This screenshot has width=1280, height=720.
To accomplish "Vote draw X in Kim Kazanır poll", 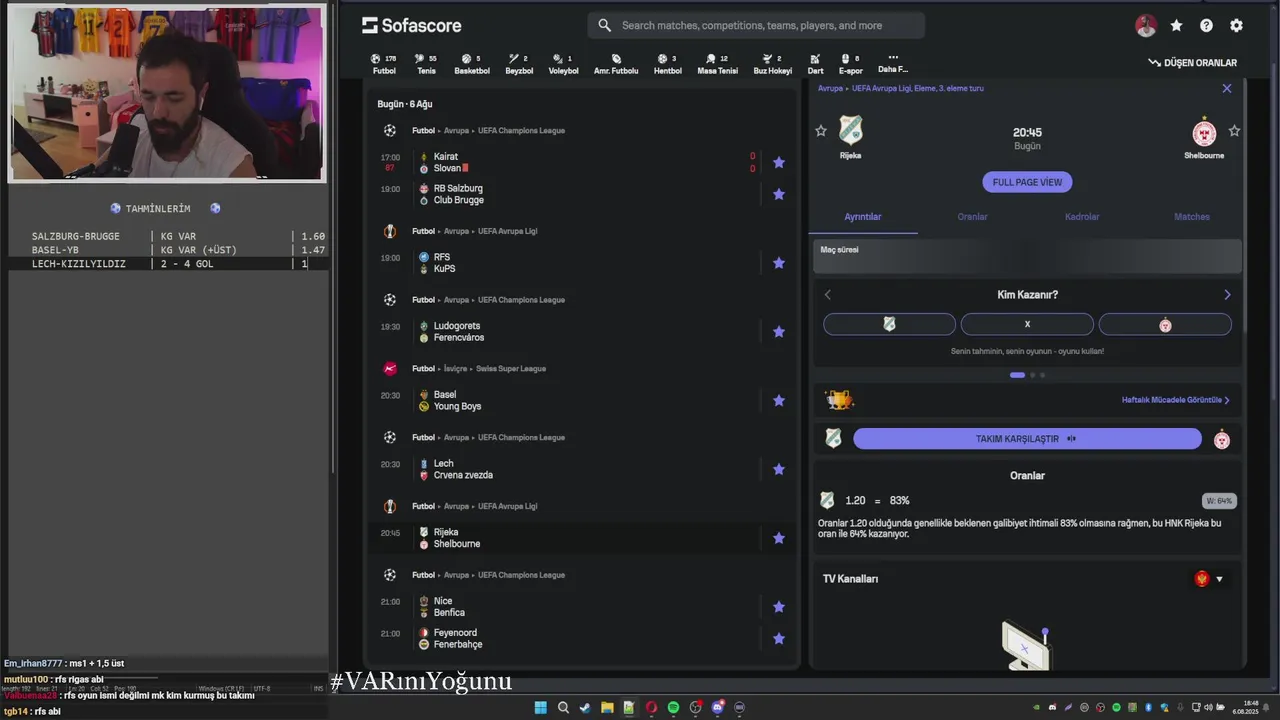I will 1027,324.
